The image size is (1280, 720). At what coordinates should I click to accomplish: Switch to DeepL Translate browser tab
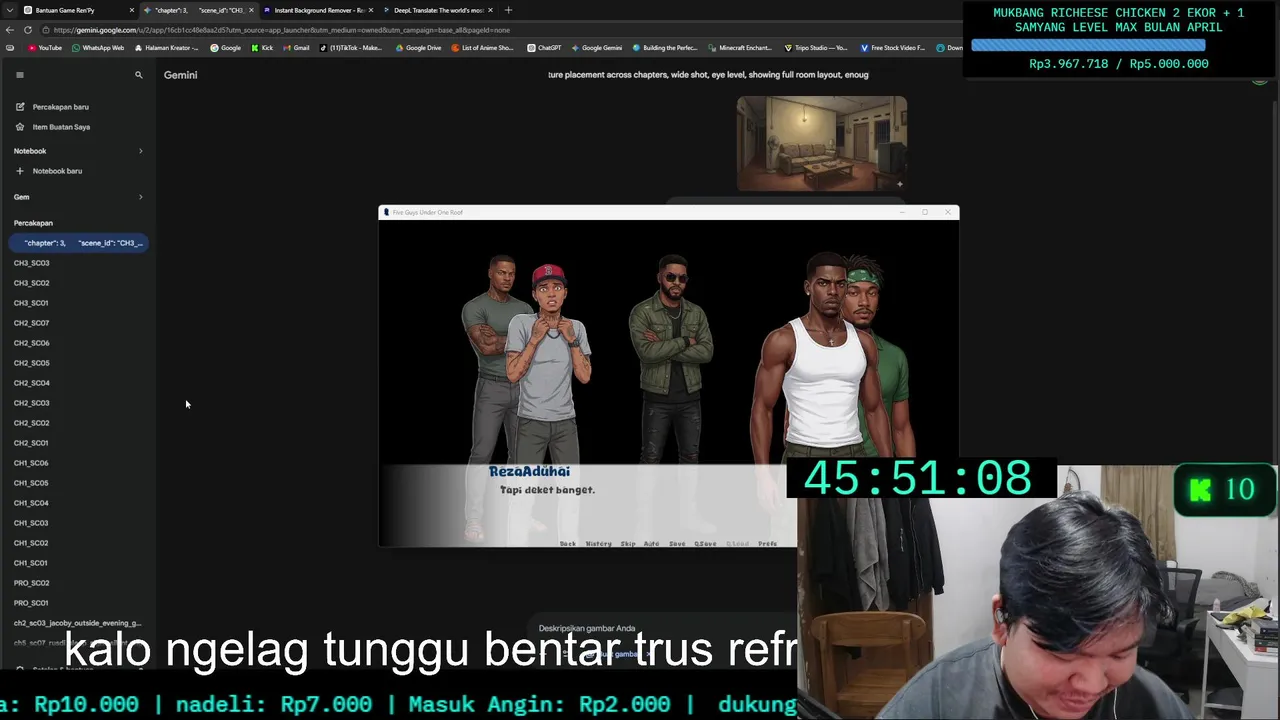click(438, 10)
